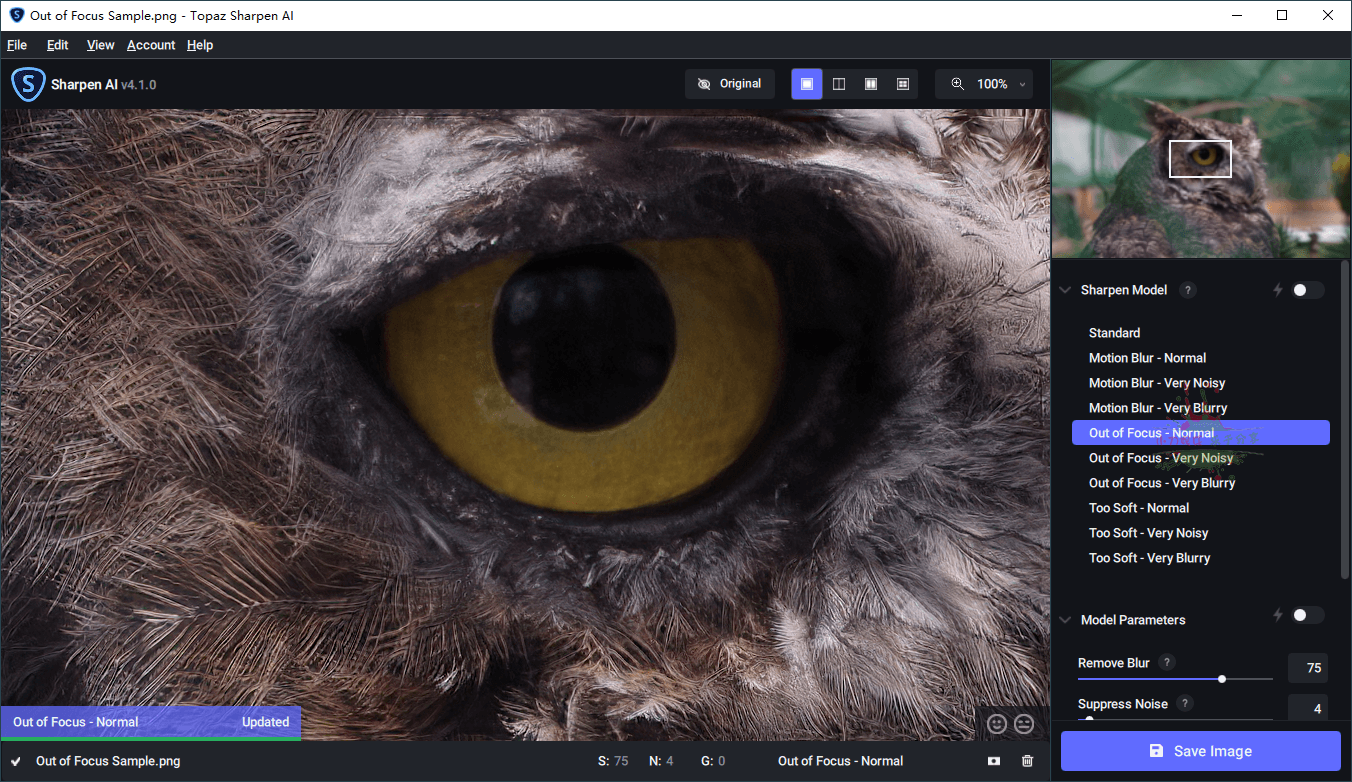The image size is (1352, 782).
Task: Enable the Model Parameters auto toggle switch
Action: point(1306,614)
